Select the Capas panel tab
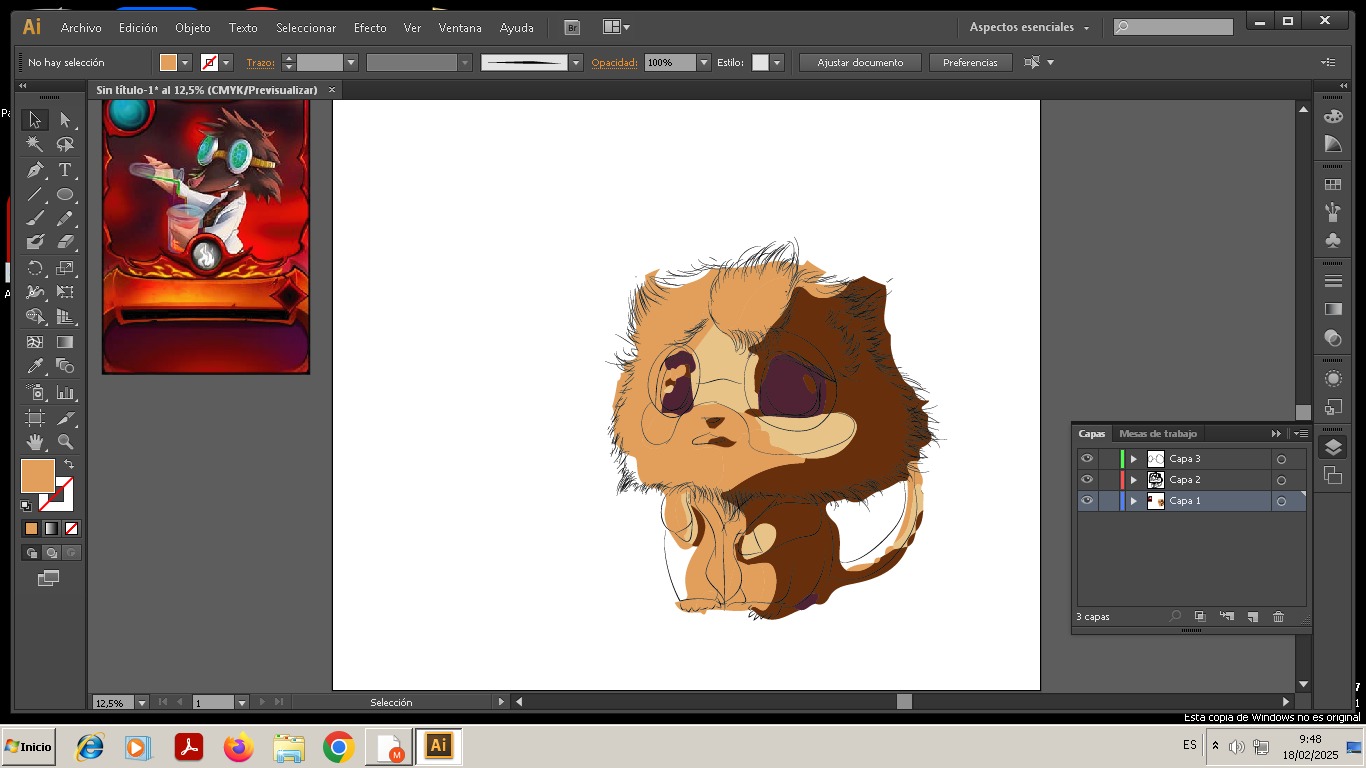The width and height of the screenshot is (1366, 768). (x=1092, y=434)
